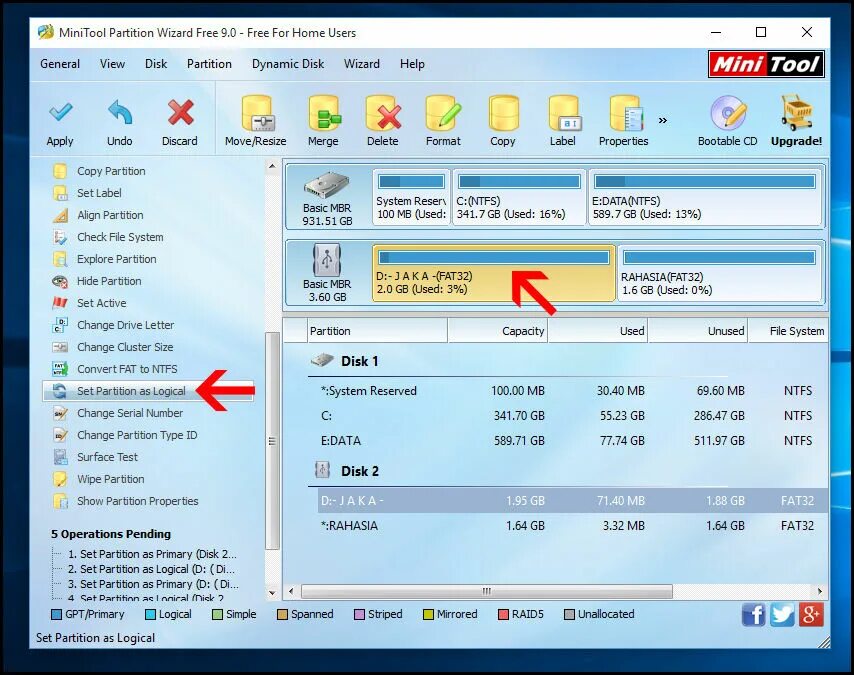The width and height of the screenshot is (854, 675).
Task: Click the Copy partition toolbar icon
Action: 503,113
